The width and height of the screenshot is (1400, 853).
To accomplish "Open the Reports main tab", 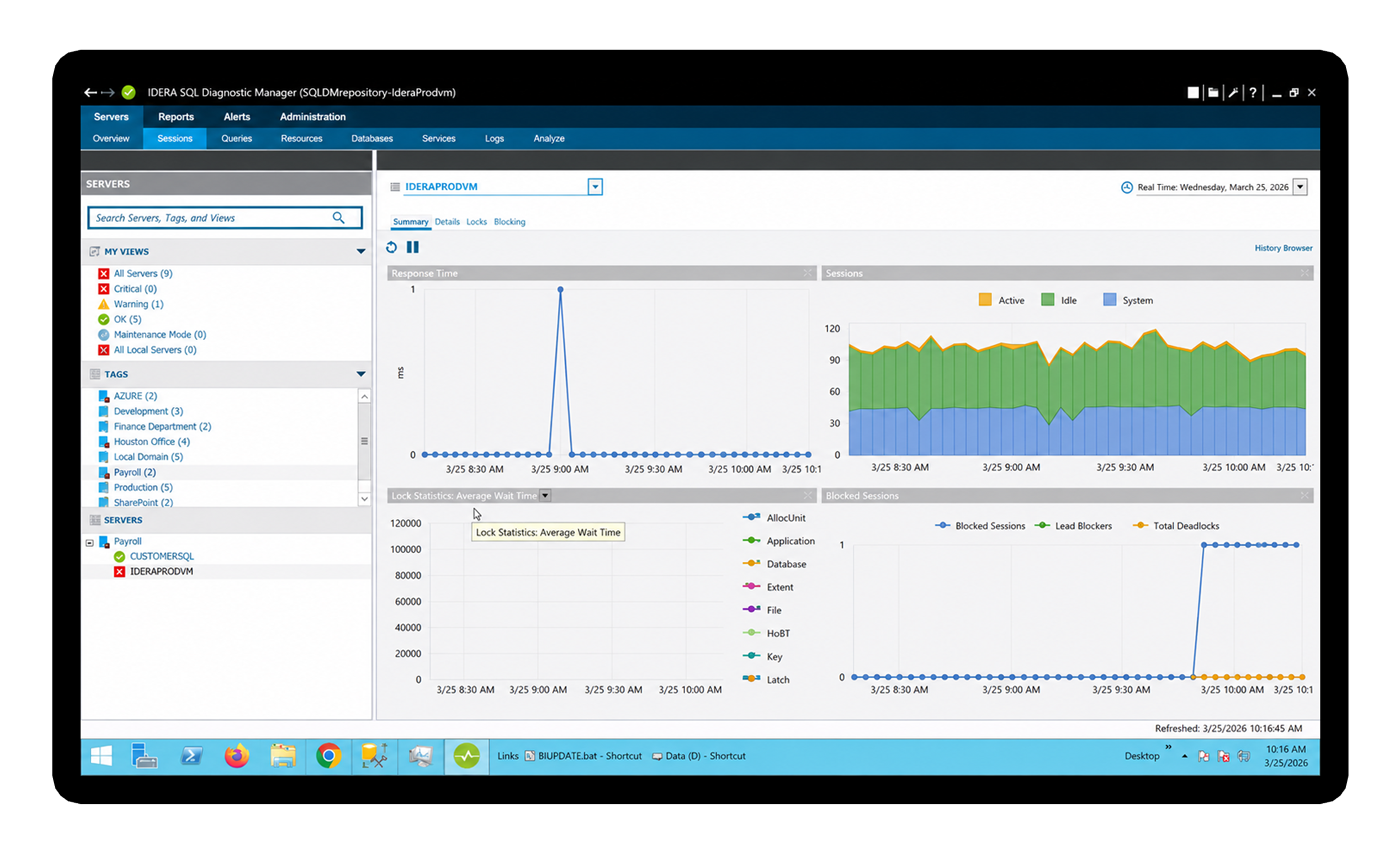I will pos(176,117).
